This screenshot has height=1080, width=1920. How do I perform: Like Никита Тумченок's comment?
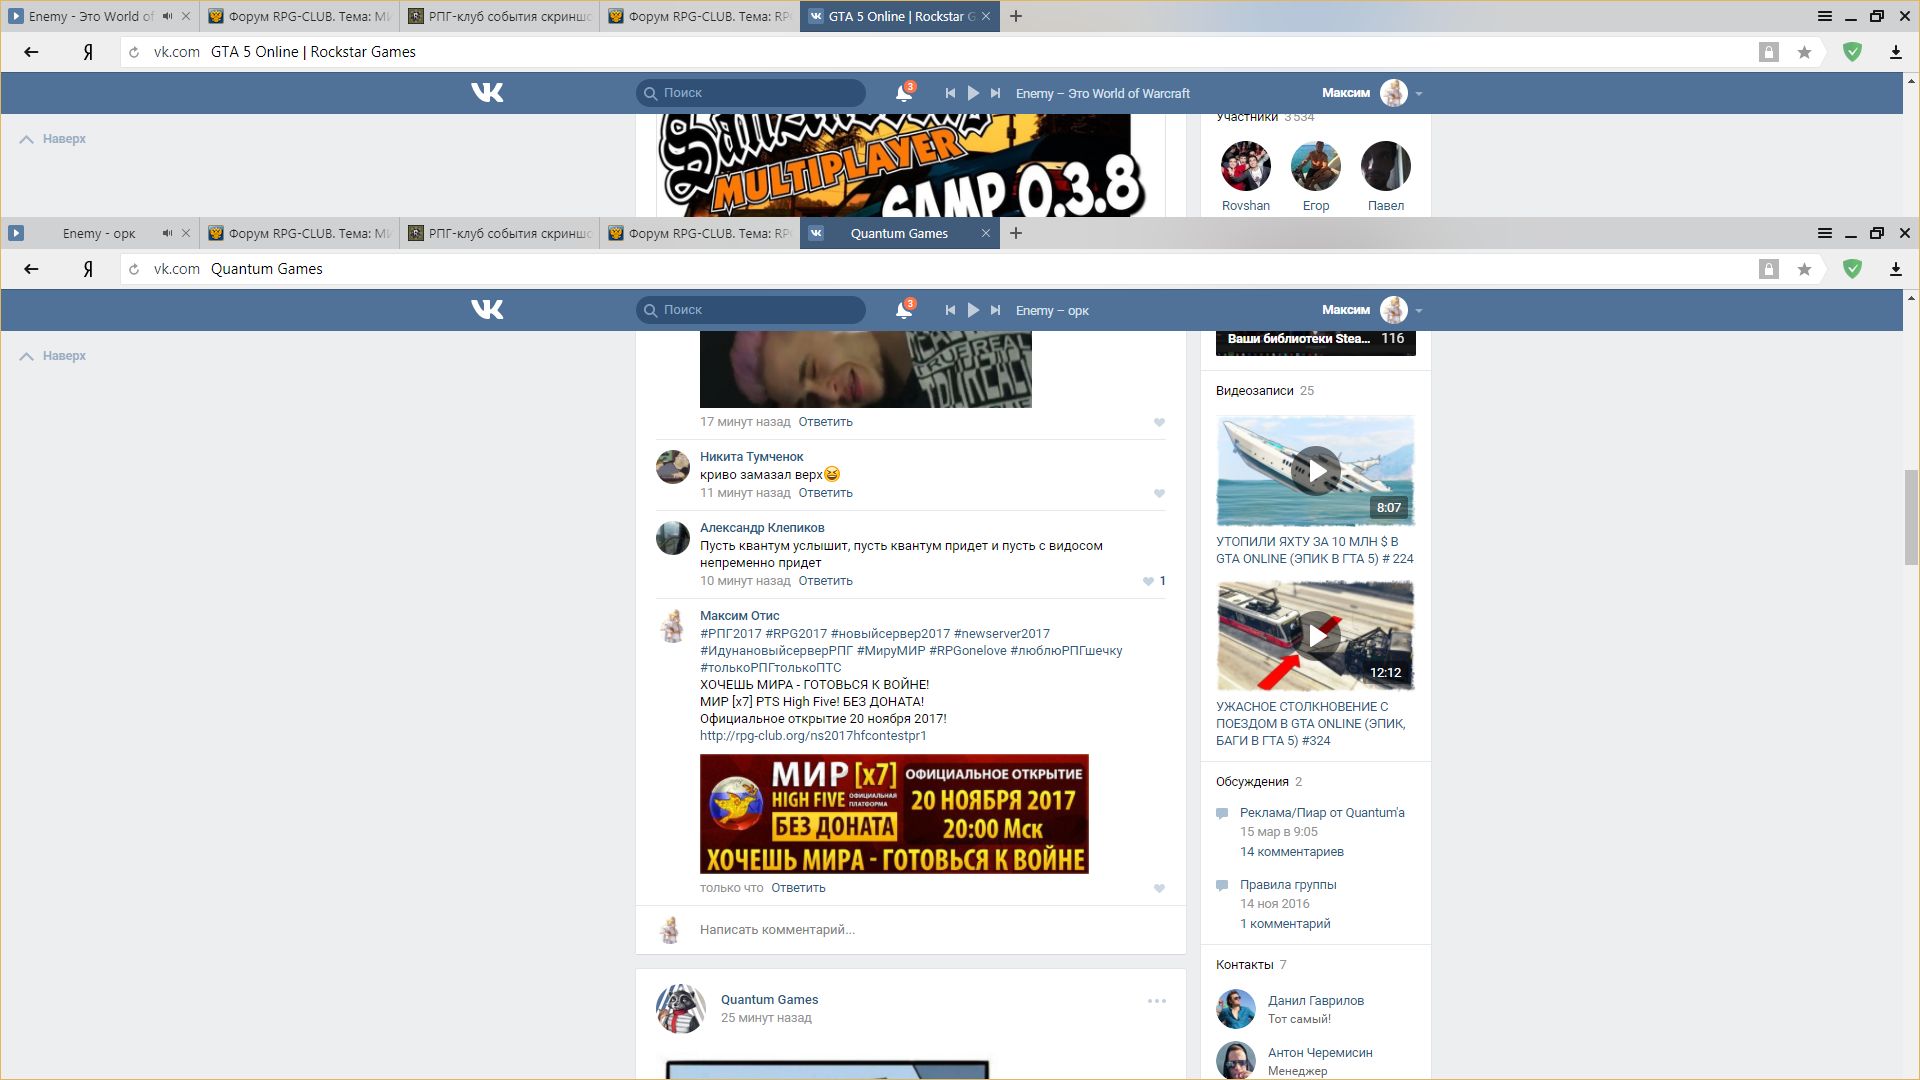1159,493
